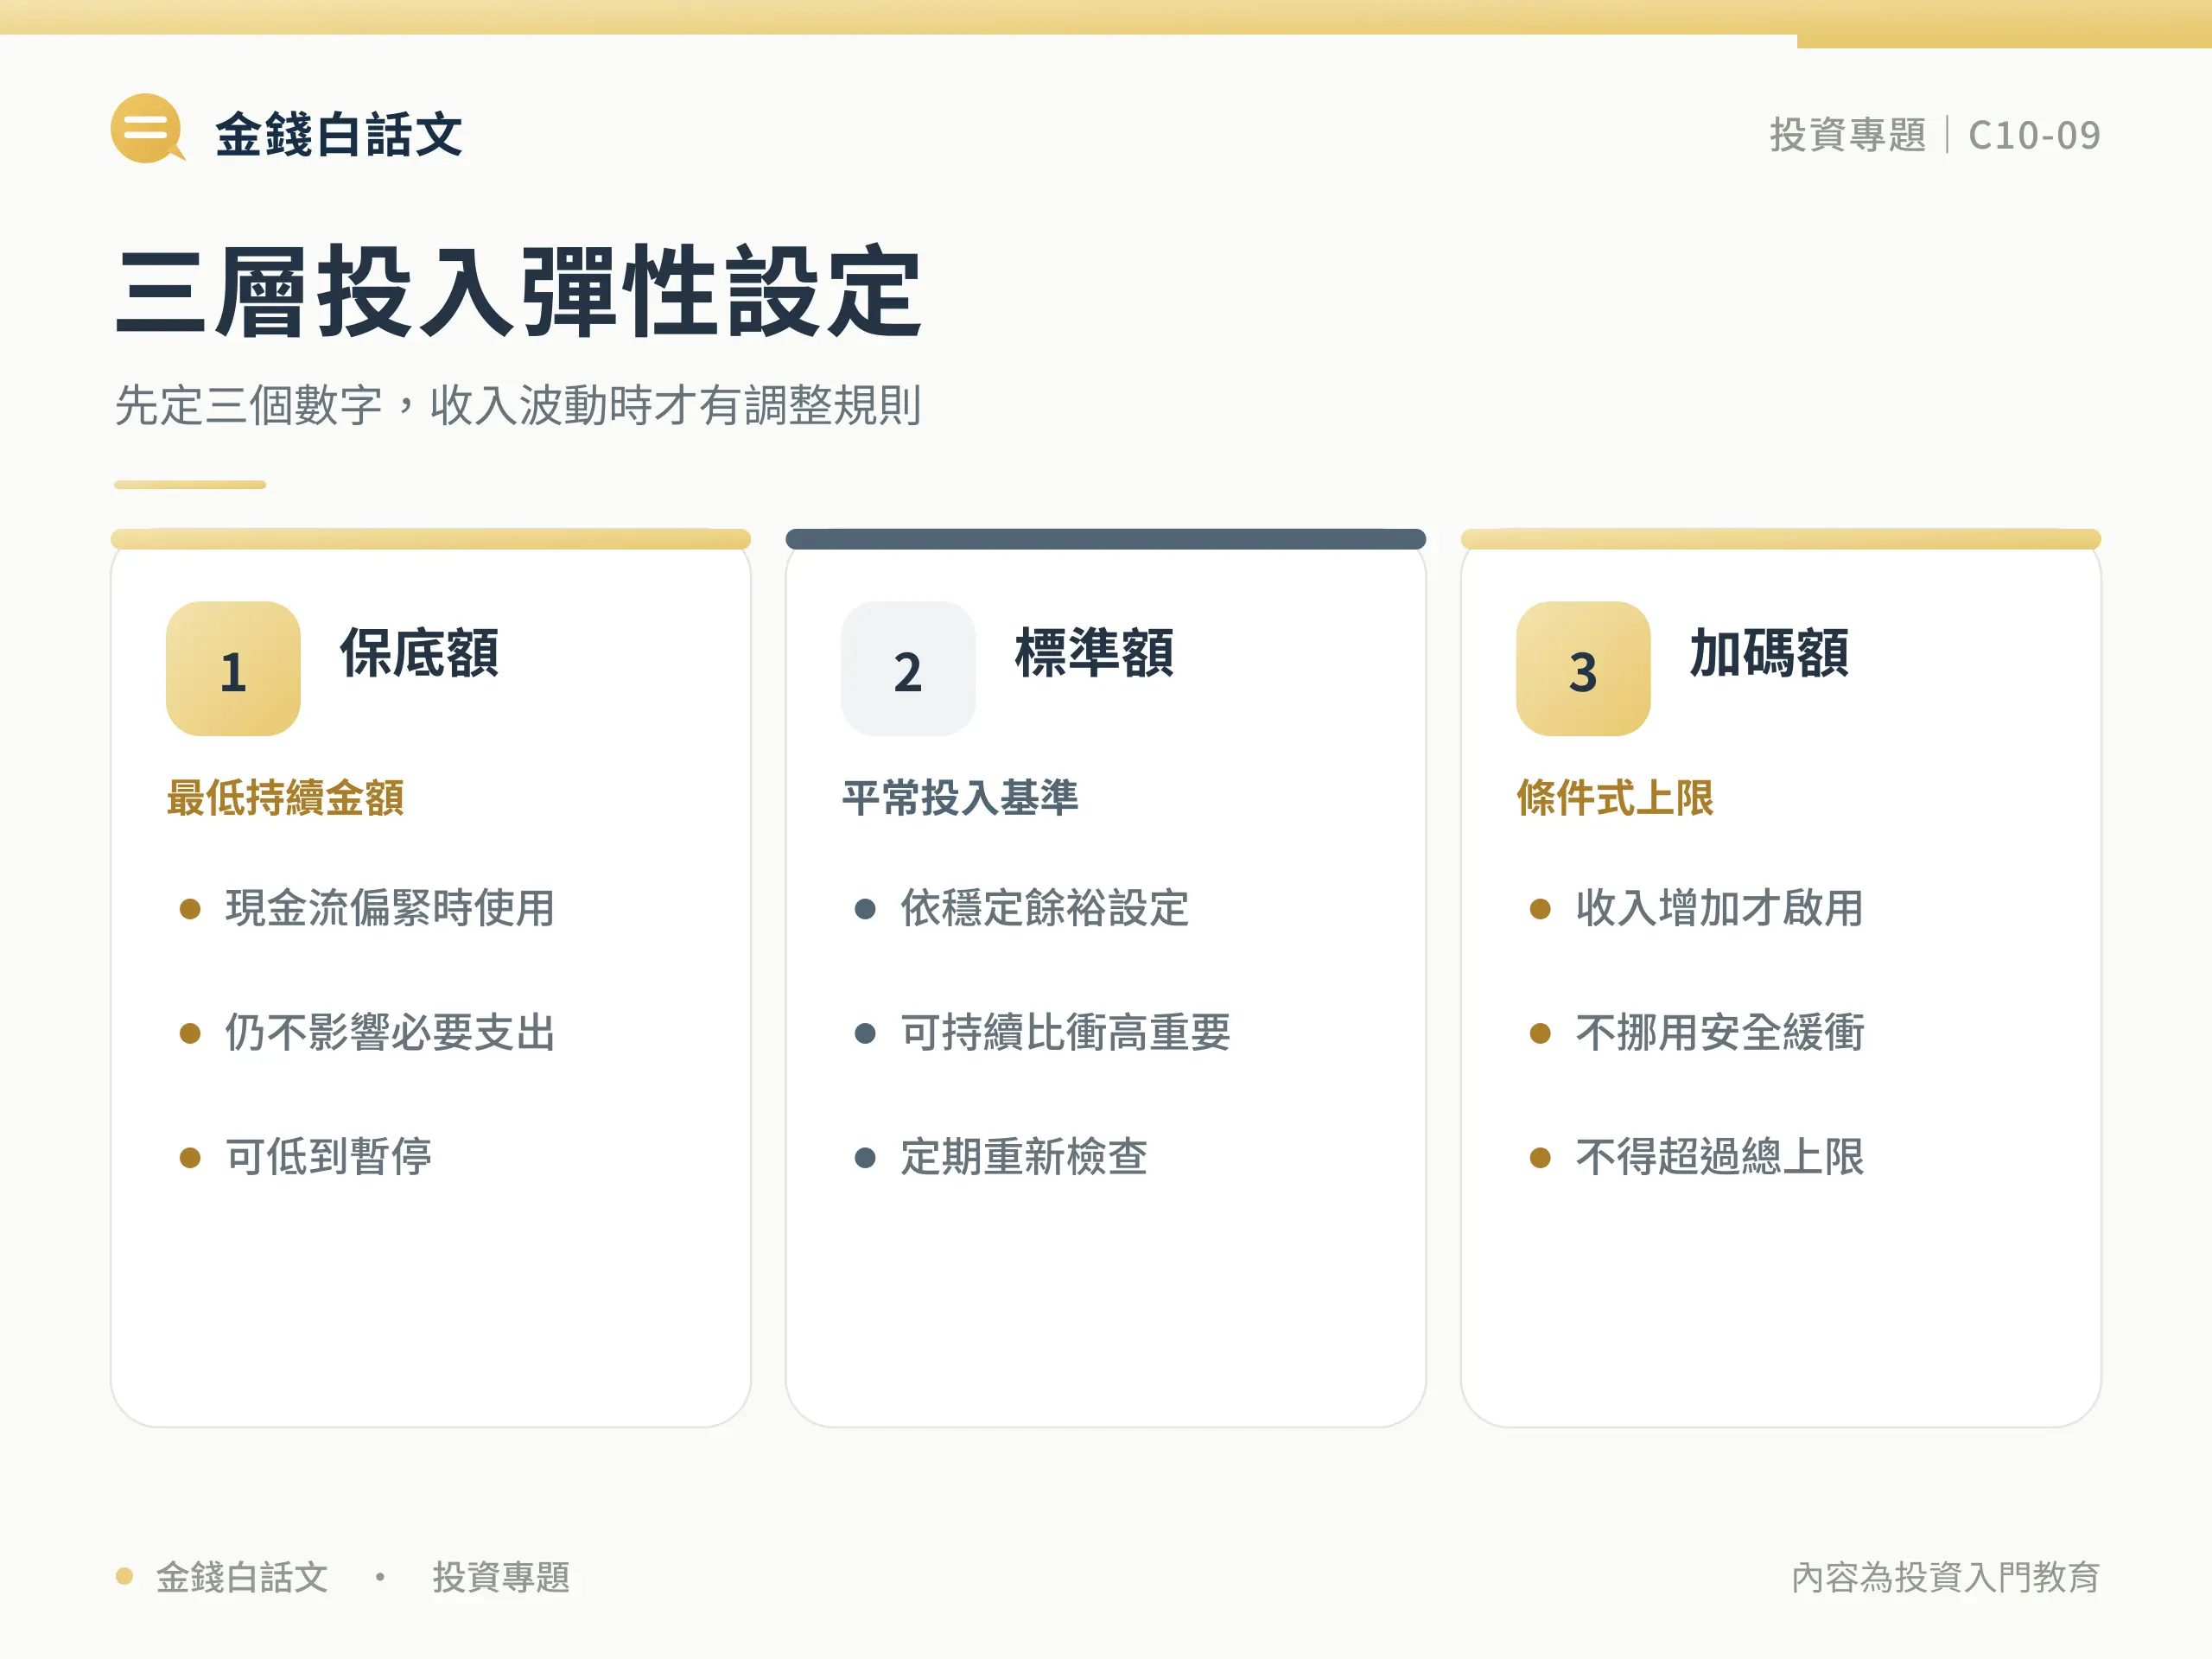The height and width of the screenshot is (1659, 2212).
Task: Click the number 3 badge for 加碼額
Action: [x=1583, y=668]
